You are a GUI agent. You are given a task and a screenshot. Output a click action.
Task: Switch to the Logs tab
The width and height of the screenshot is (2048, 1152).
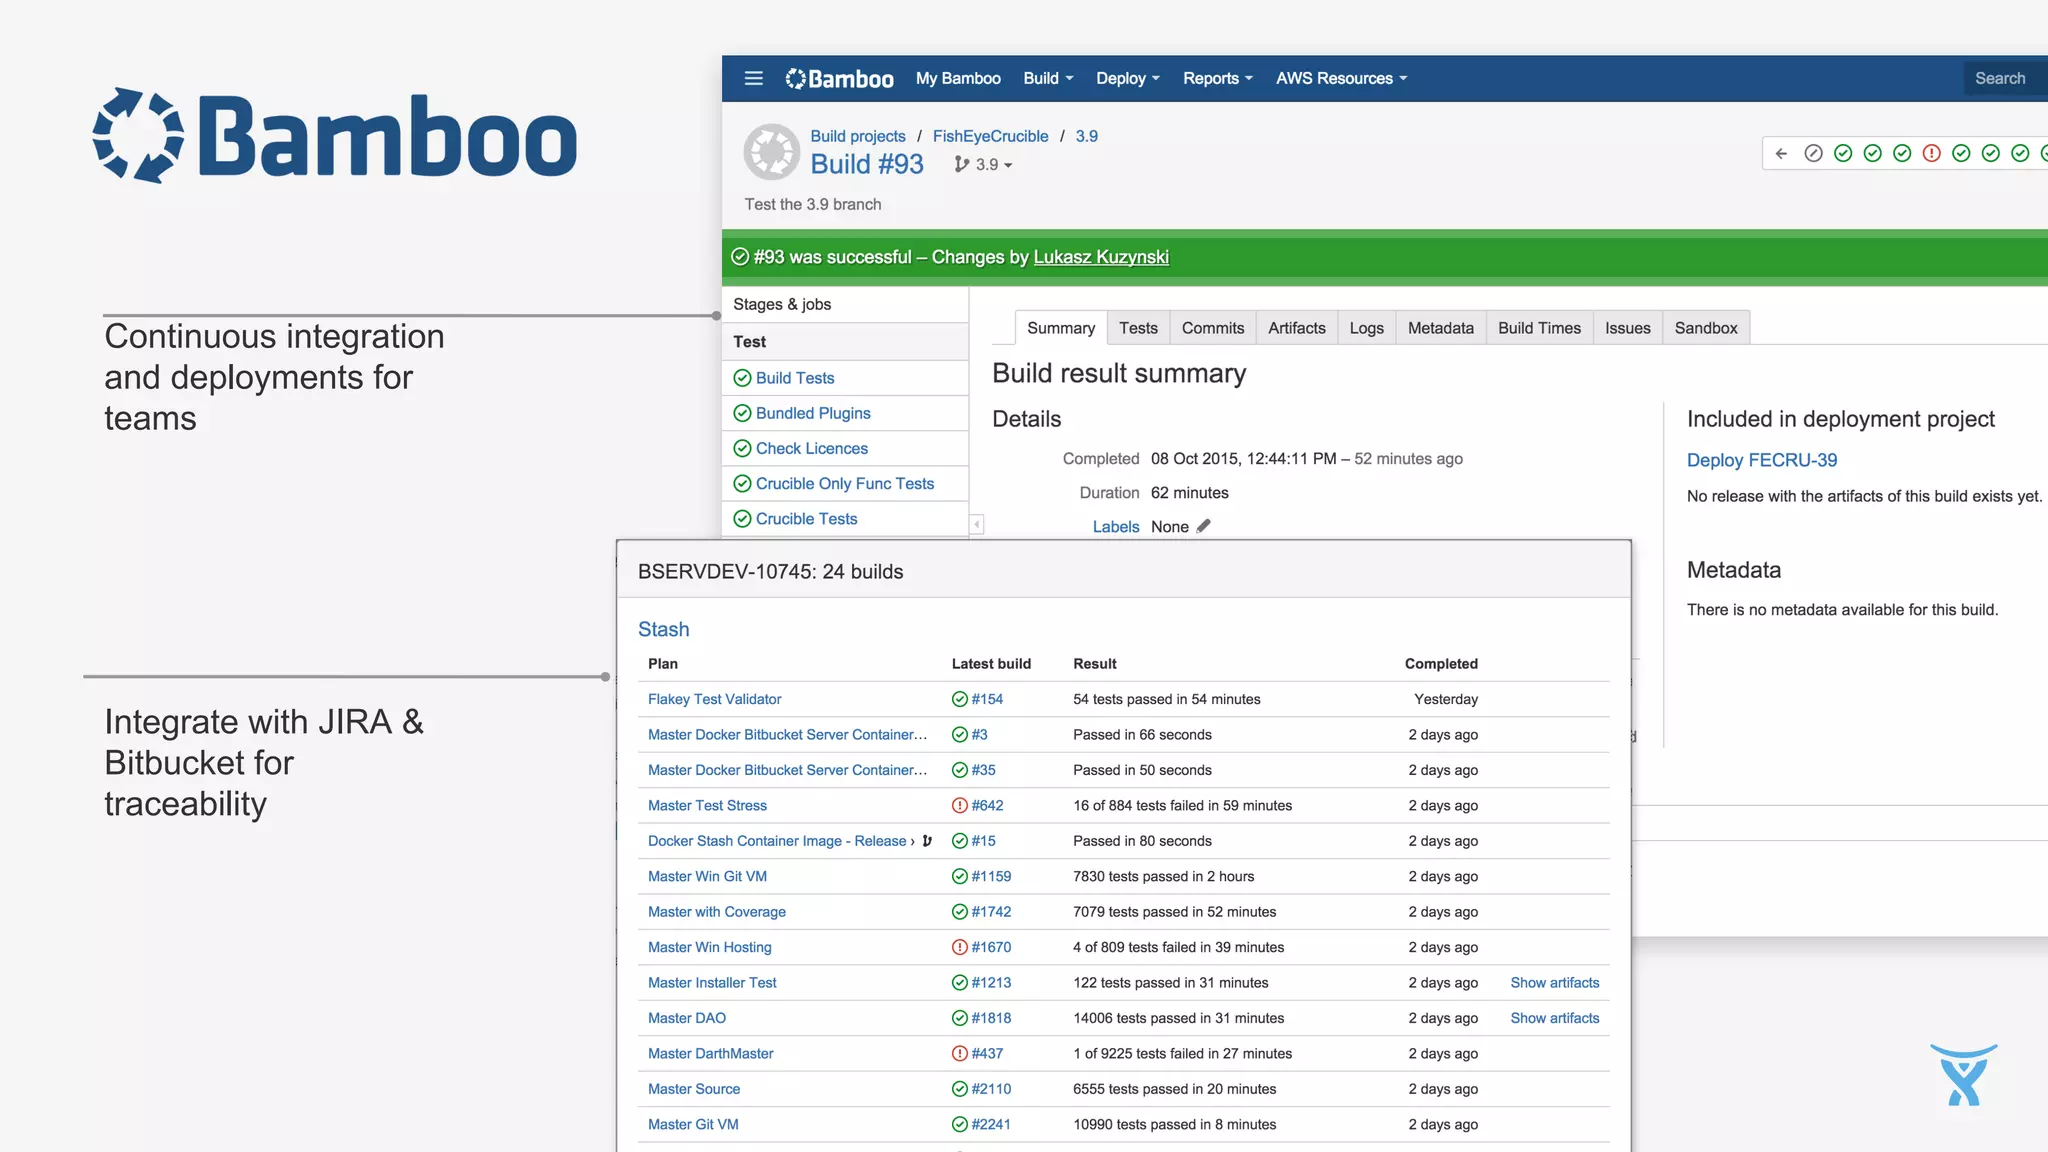click(1366, 328)
